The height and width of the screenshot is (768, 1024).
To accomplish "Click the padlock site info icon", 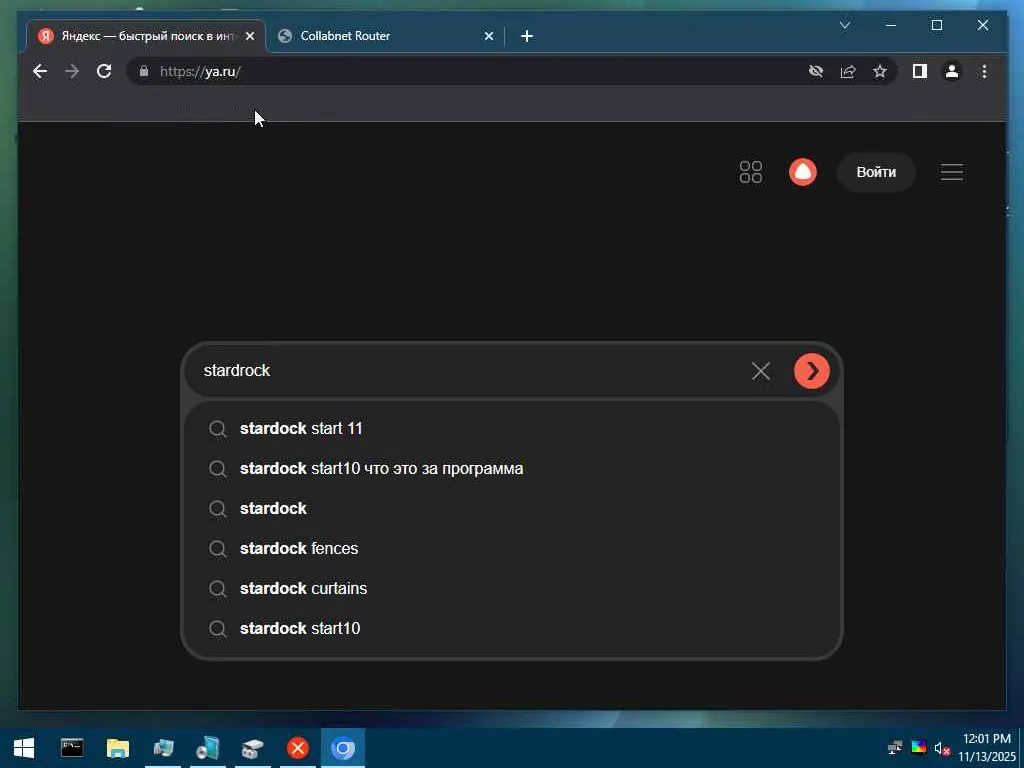I will click(x=144, y=71).
